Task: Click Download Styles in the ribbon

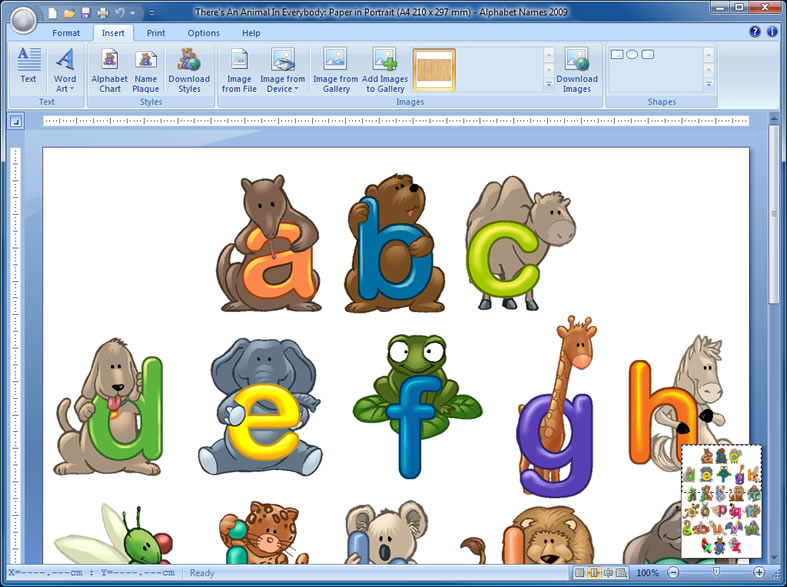Action: tap(189, 70)
